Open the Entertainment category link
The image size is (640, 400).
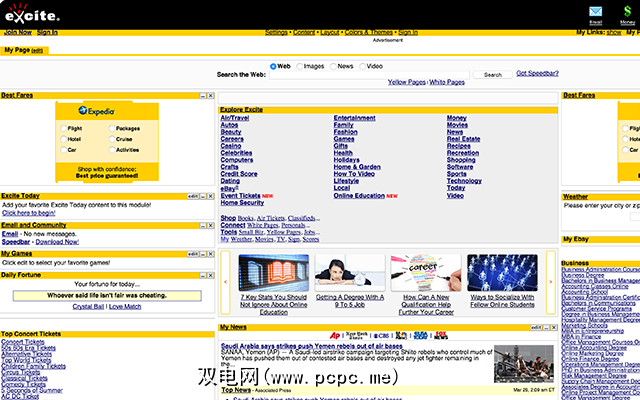point(354,118)
